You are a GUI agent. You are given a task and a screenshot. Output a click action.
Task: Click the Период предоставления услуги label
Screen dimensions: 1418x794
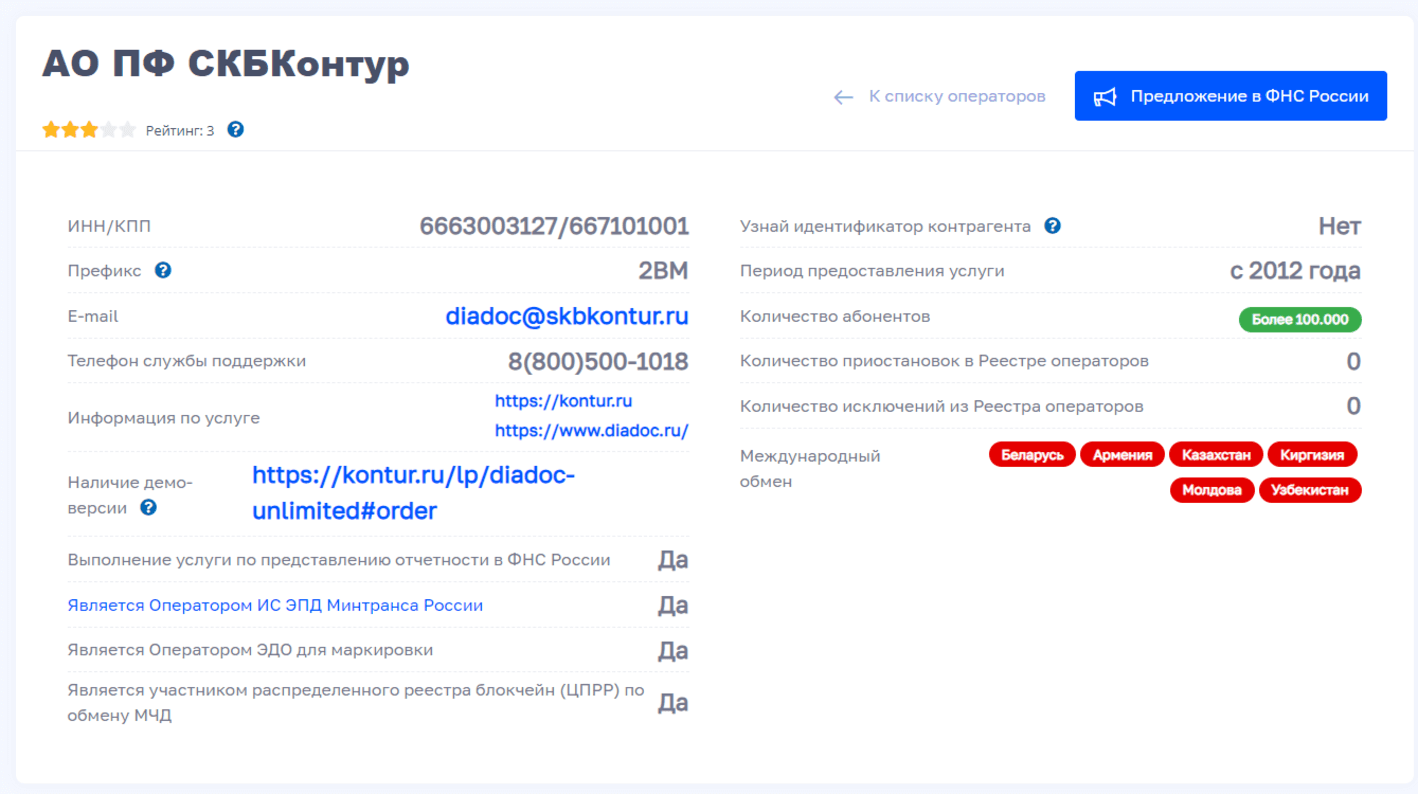pos(872,271)
